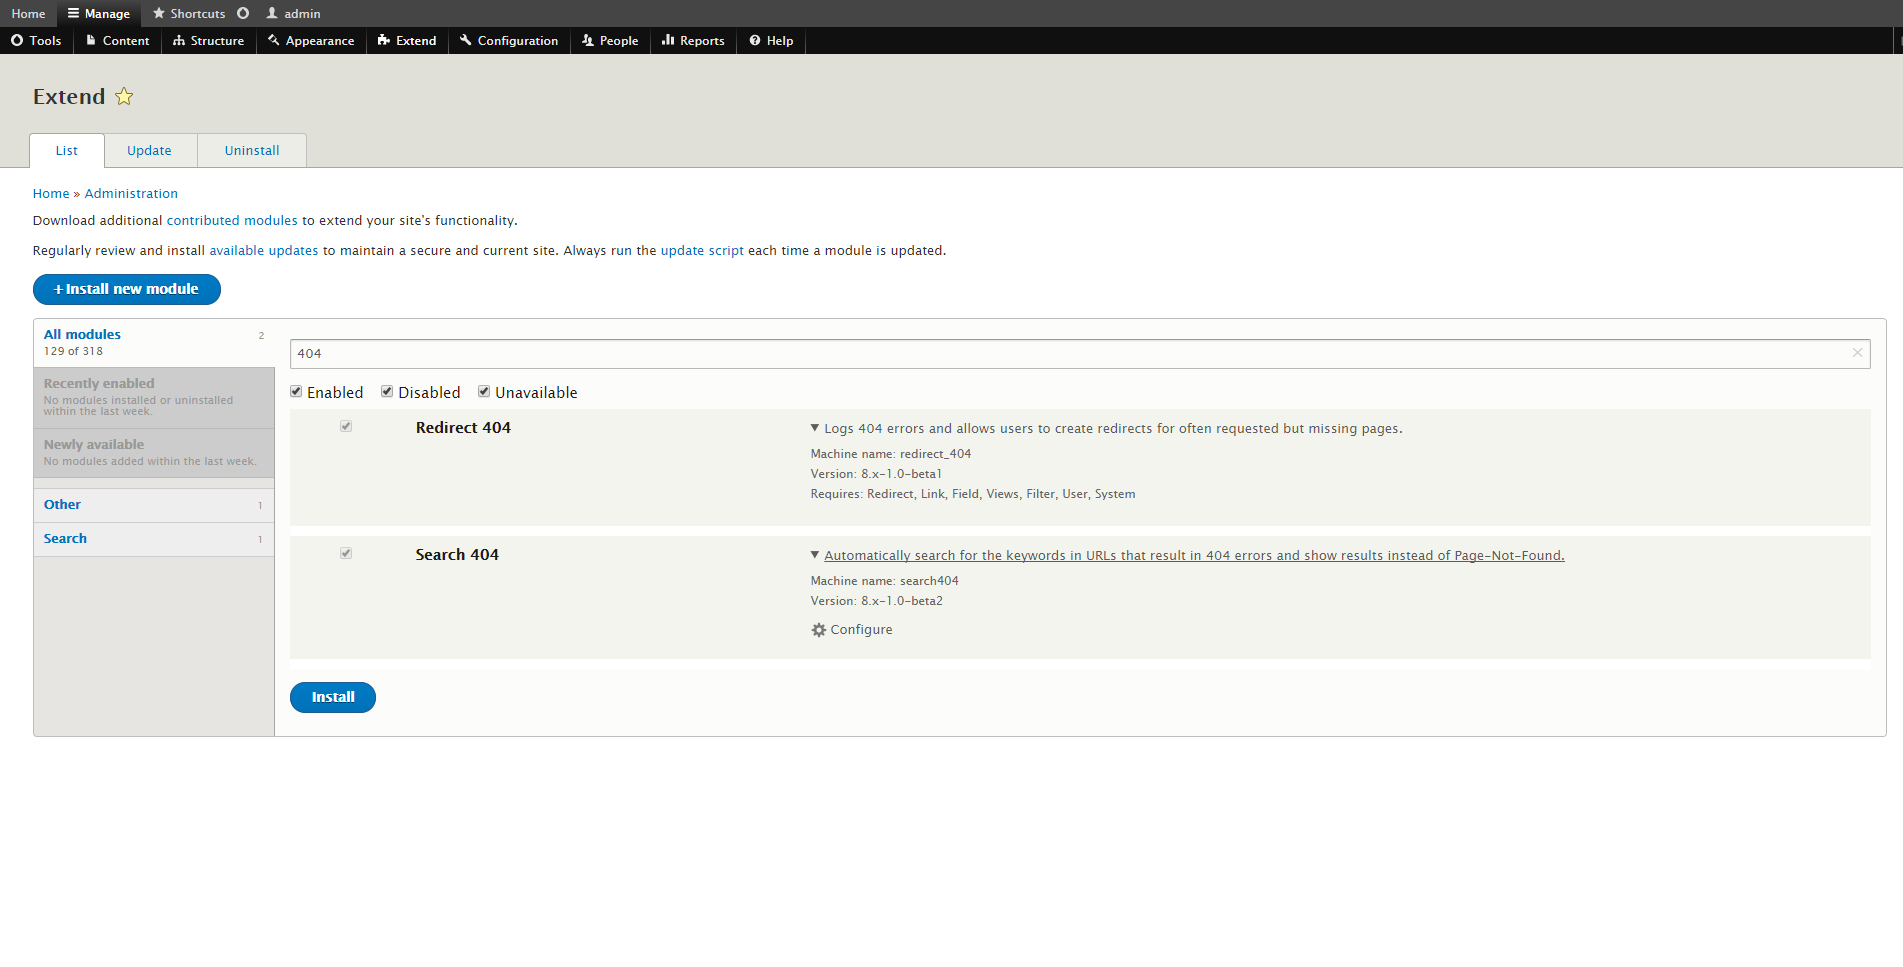Screen dimensions: 1903x967
Task: Click the admin user icon
Action: pos(272,13)
